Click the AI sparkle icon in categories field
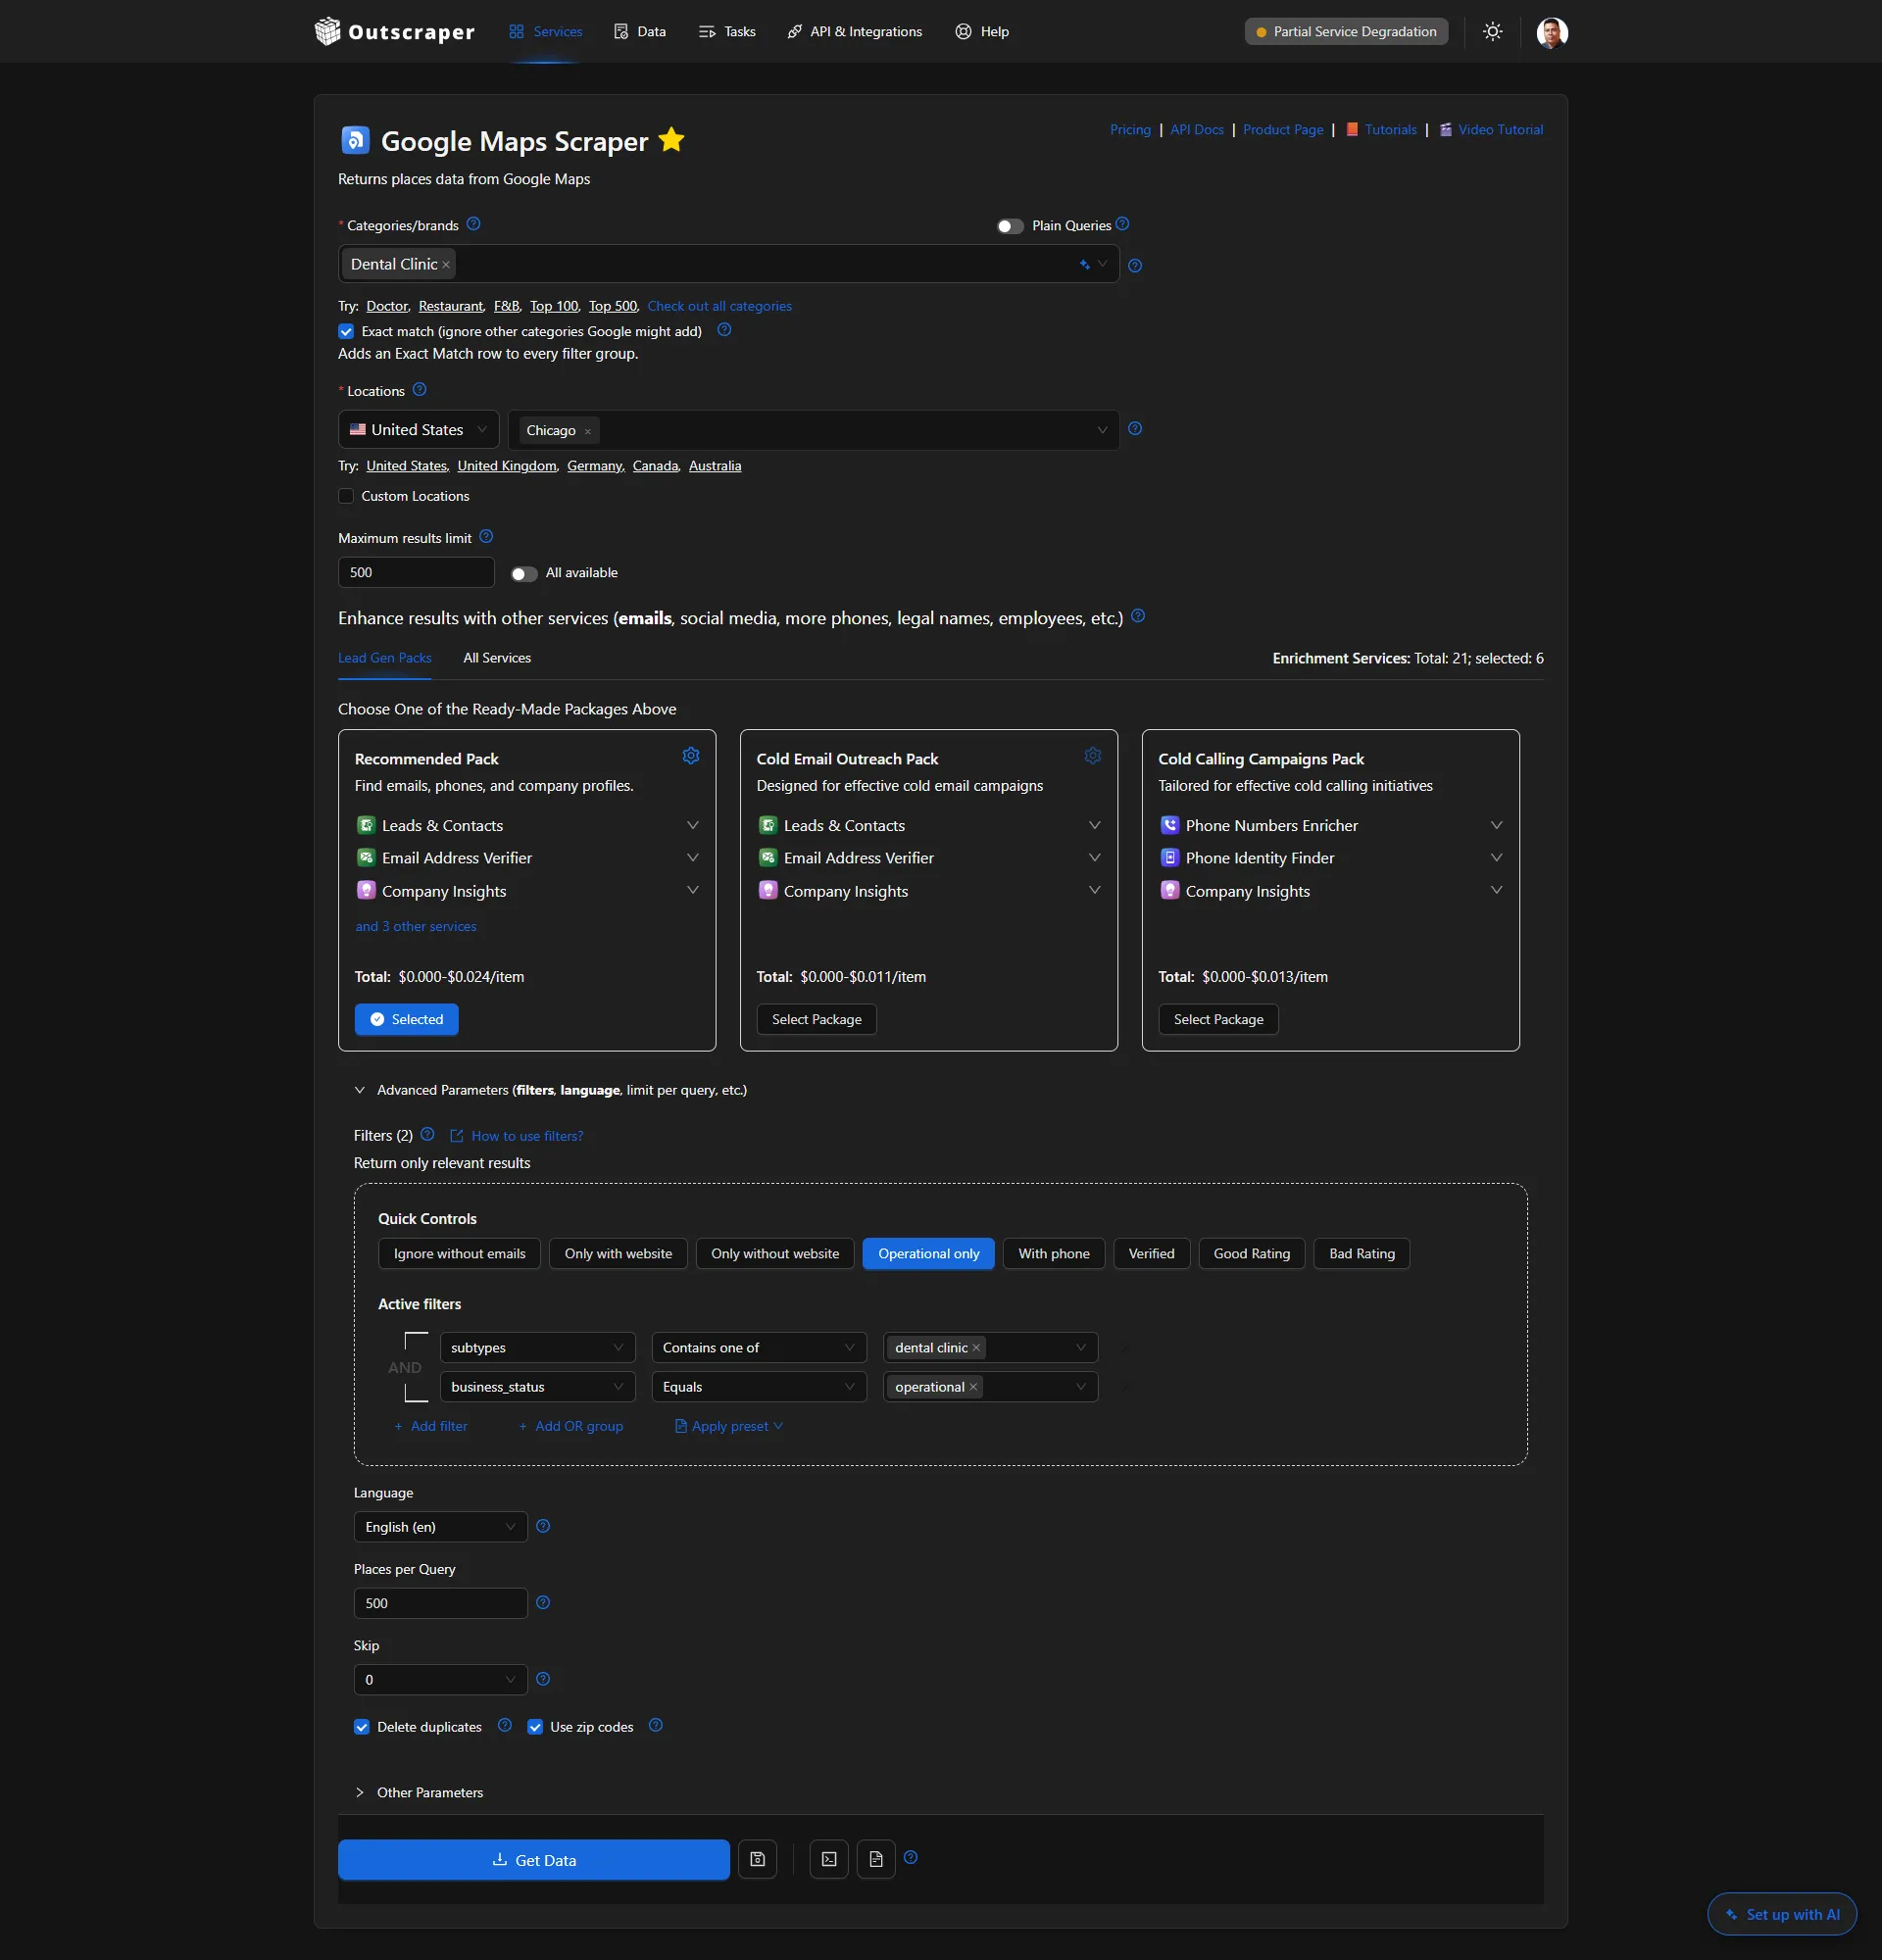Viewport: 1882px width, 1960px height. coord(1084,264)
